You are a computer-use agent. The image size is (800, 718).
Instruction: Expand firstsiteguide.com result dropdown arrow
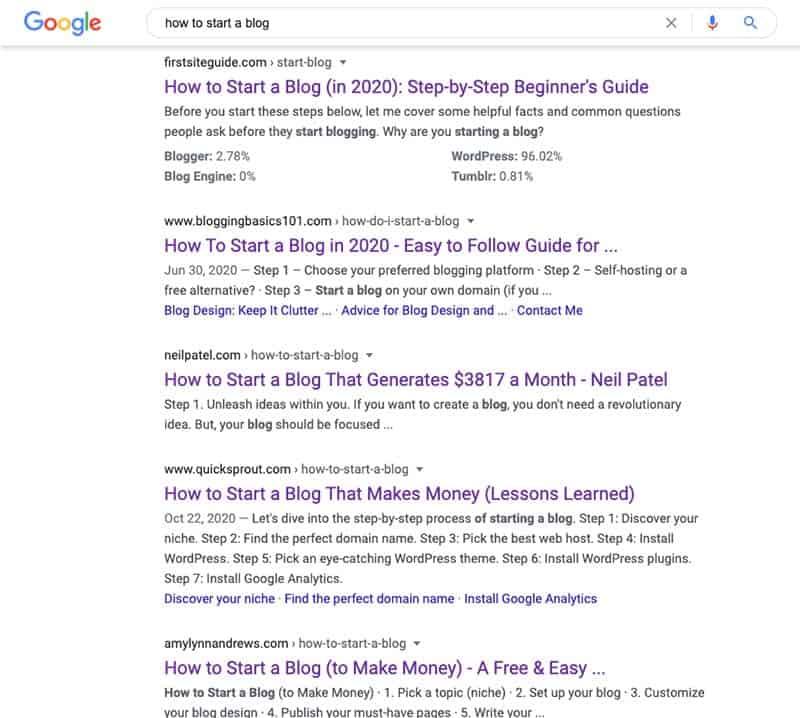(343, 62)
